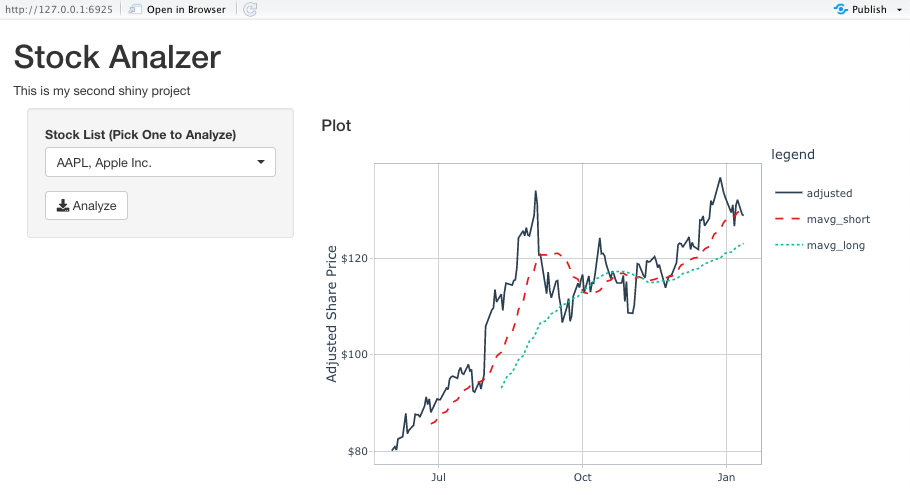The image size is (910, 495).
Task: Click the Open in Browser window icon
Action: coord(135,9)
